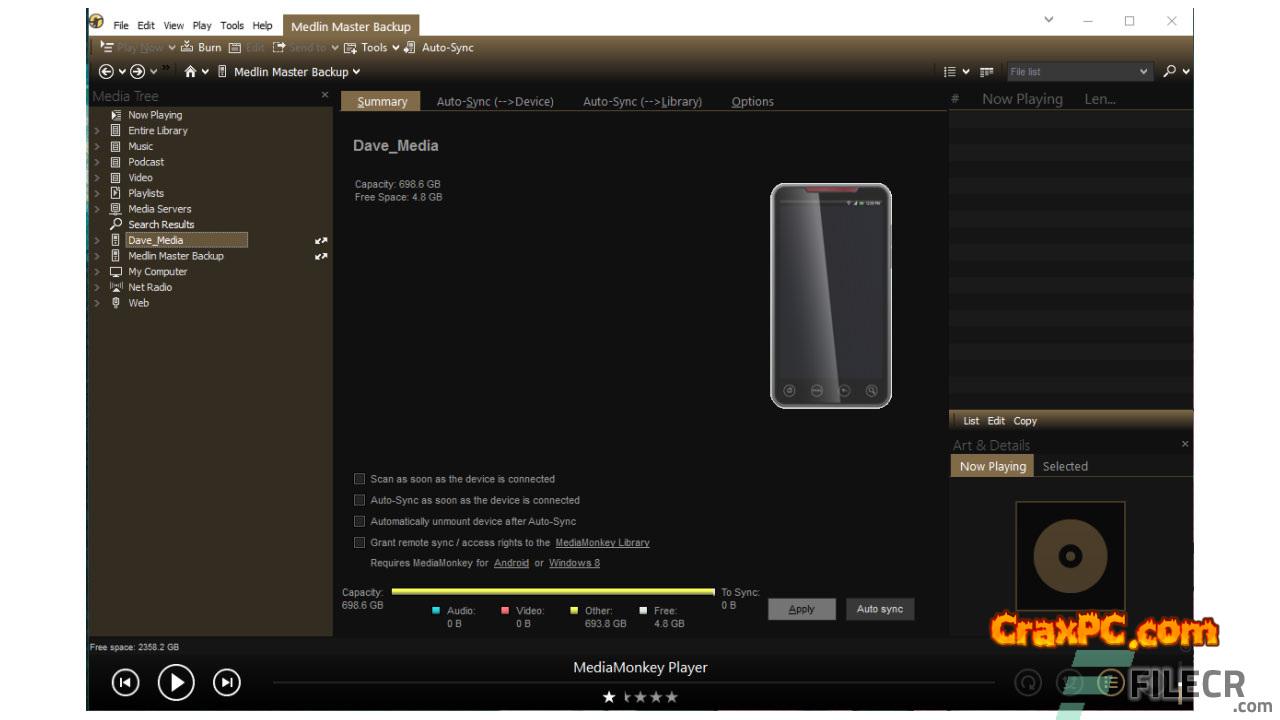Play the track with the Play button
The height and width of the screenshot is (720, 1280).
point(176,682)
